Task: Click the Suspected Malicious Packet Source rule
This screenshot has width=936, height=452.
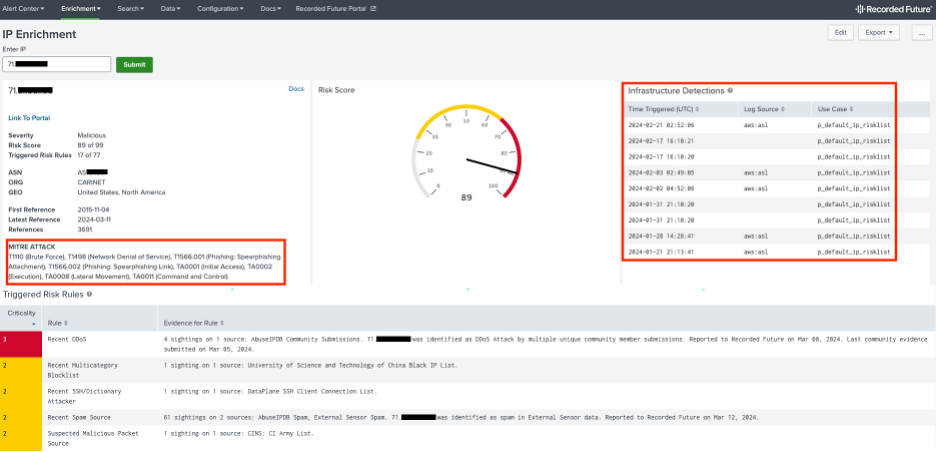Action: (x=93, y=438)
